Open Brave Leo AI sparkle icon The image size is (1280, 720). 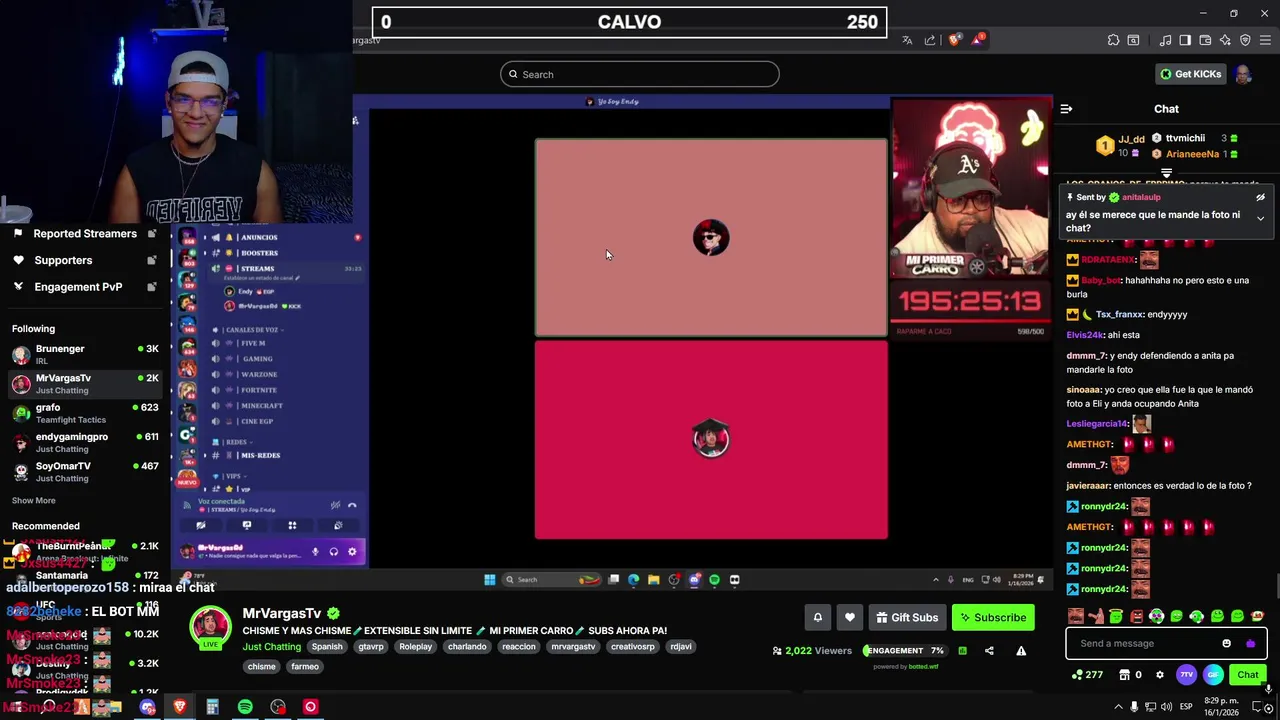(1225, 40)
